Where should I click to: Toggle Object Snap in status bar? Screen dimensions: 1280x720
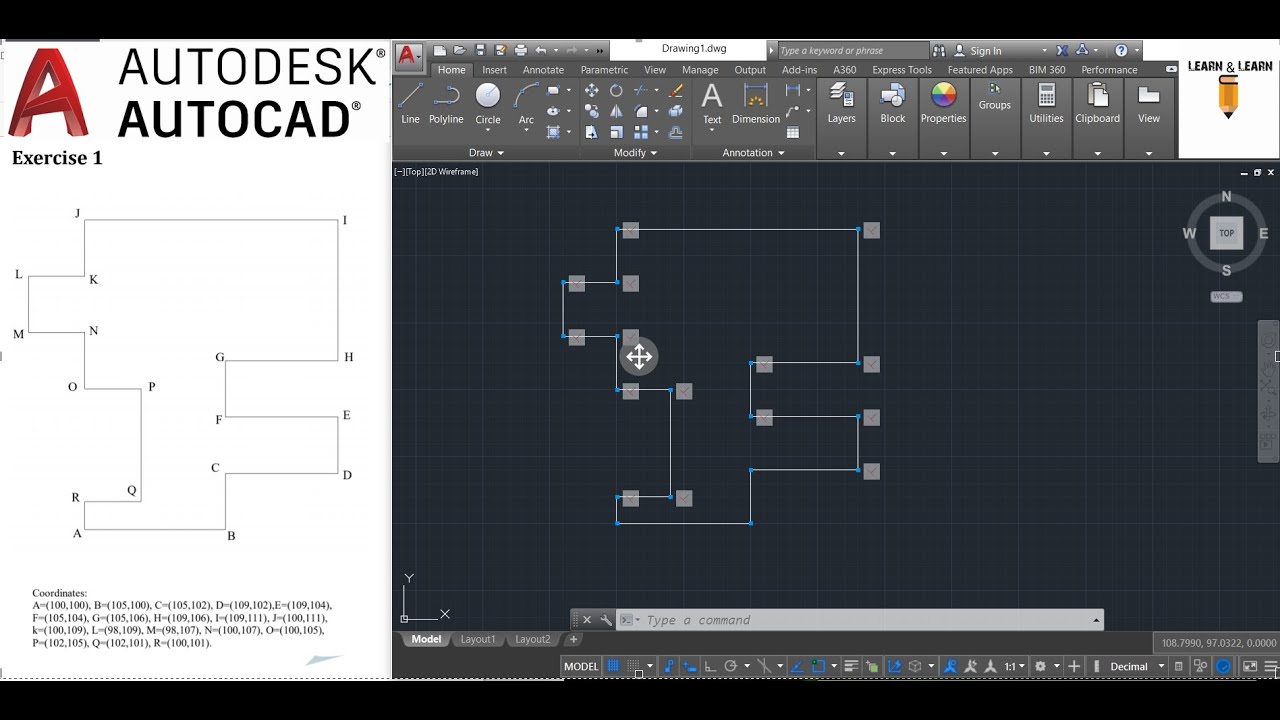(x=818, y=666)
